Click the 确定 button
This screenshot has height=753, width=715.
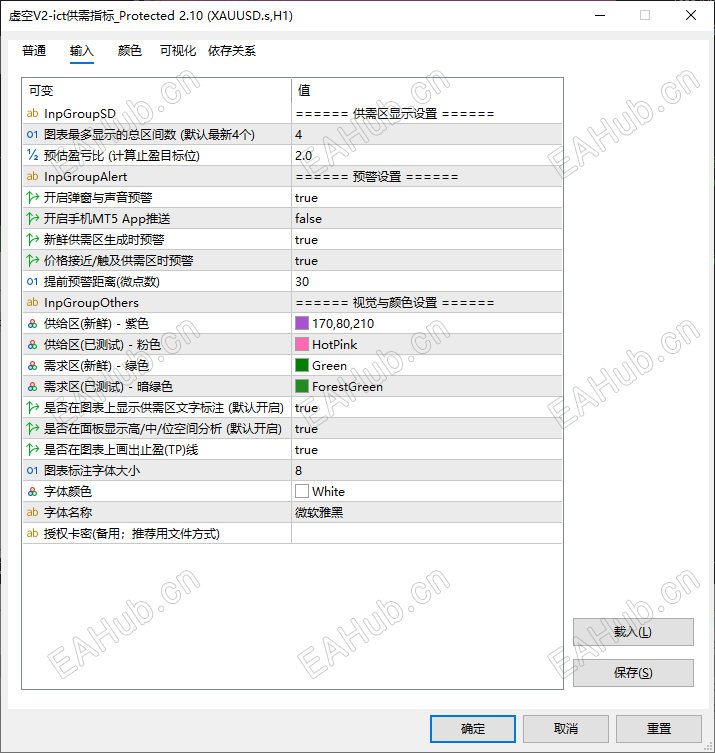473,729
